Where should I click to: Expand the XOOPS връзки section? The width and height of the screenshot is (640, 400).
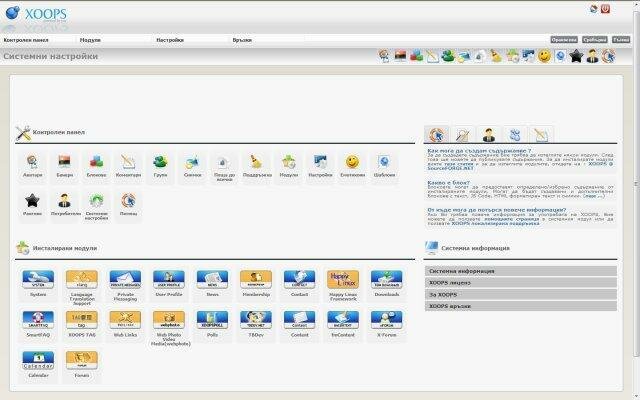(518, 305)
